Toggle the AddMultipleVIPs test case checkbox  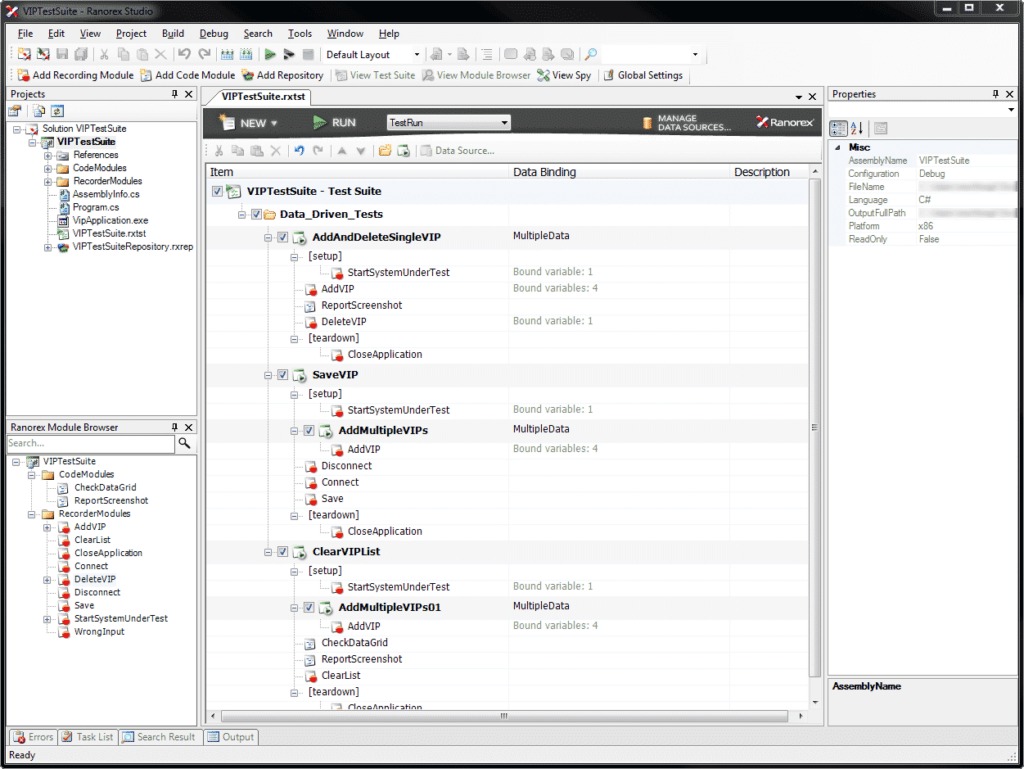[x=309, y=430]
